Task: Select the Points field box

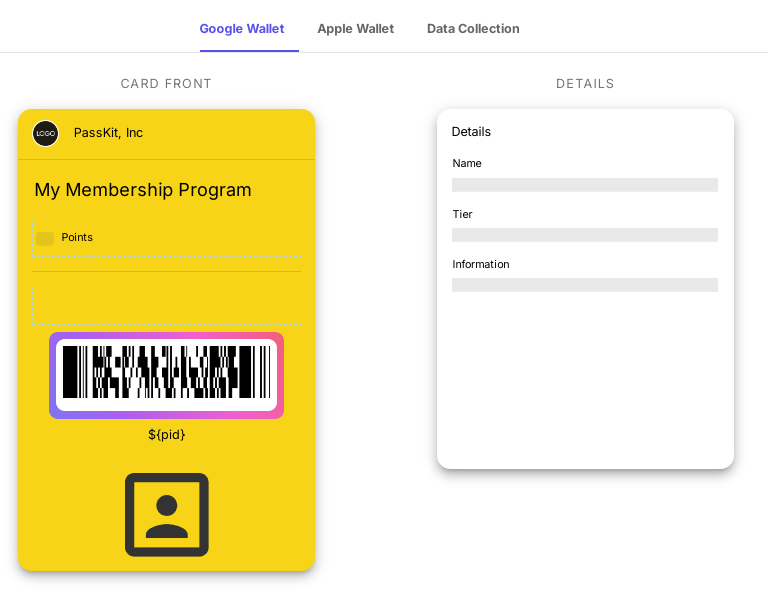Action: pos(167,238)
